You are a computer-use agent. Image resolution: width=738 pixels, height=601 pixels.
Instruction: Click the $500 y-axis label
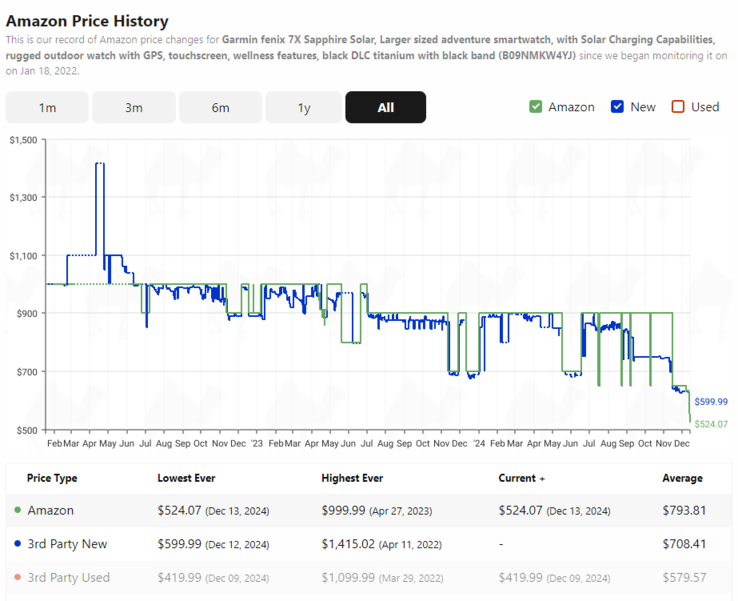[x=27, y=430]
